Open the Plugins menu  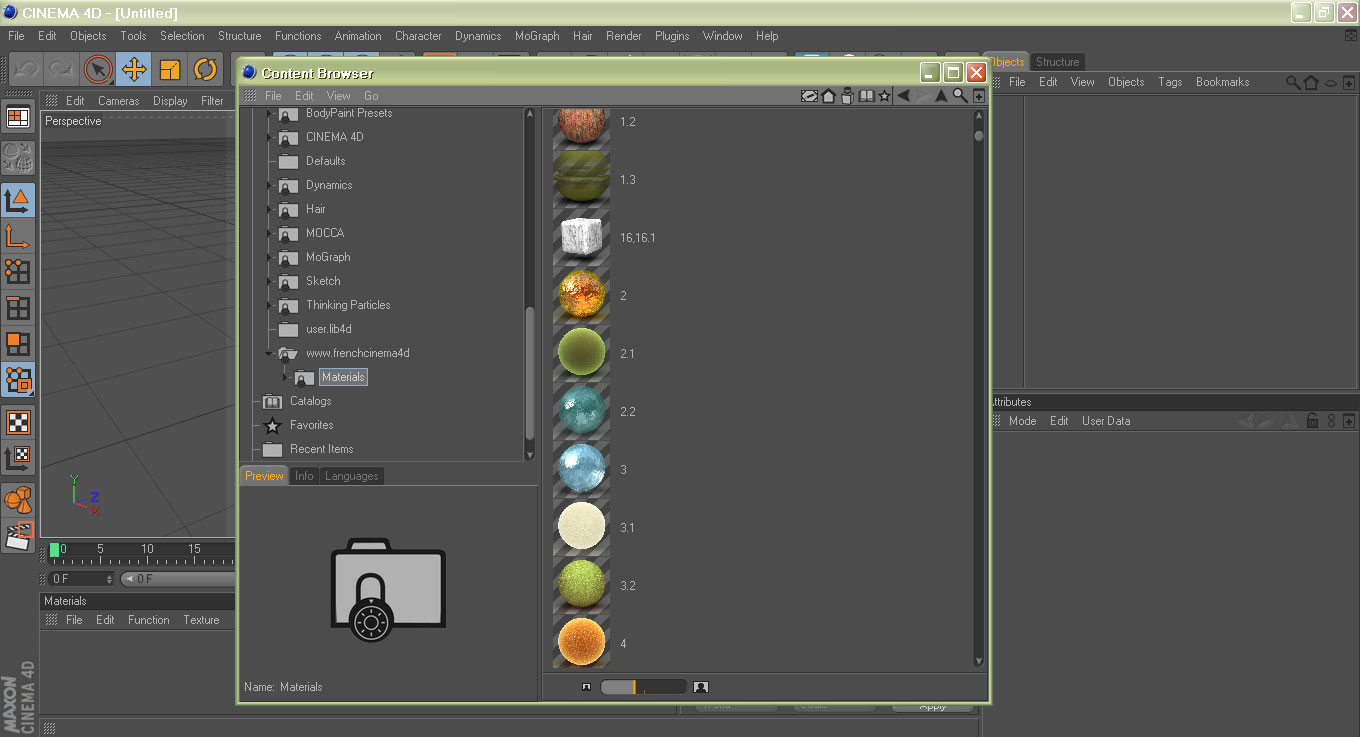672,36
